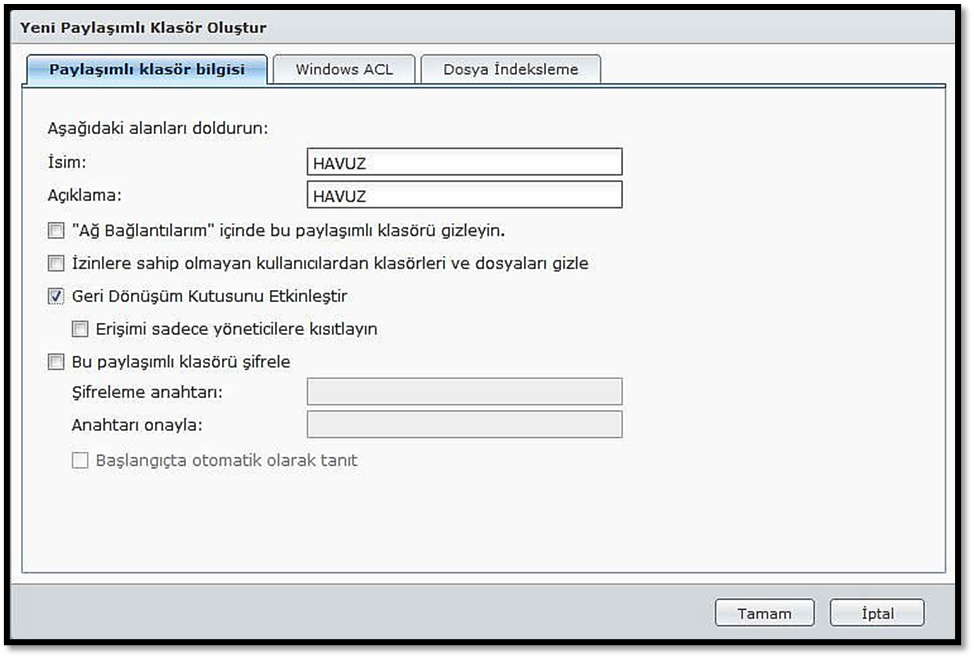This screenshot has height=658, width=974.
Task: Select the Paylaşımlı klasör bilgisi tab
Action: click(x=147, y=70)
